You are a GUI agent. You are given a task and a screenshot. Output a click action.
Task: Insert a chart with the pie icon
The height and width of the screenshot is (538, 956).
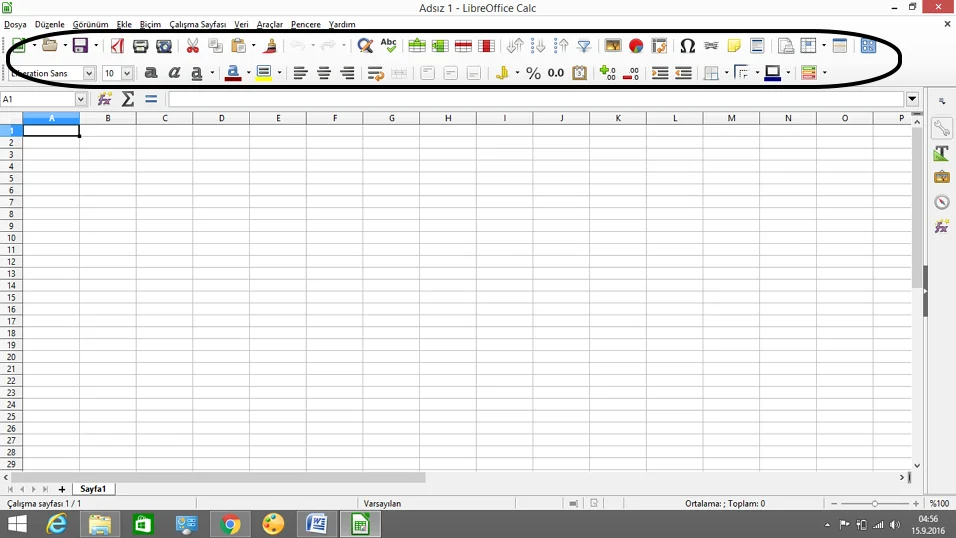coord(636,46)
